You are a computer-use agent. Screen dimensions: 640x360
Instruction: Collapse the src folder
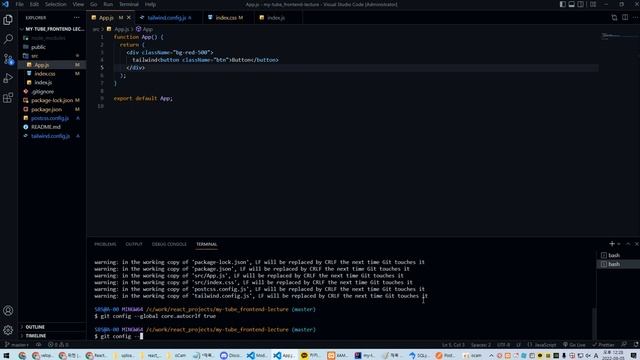[35, 56]
